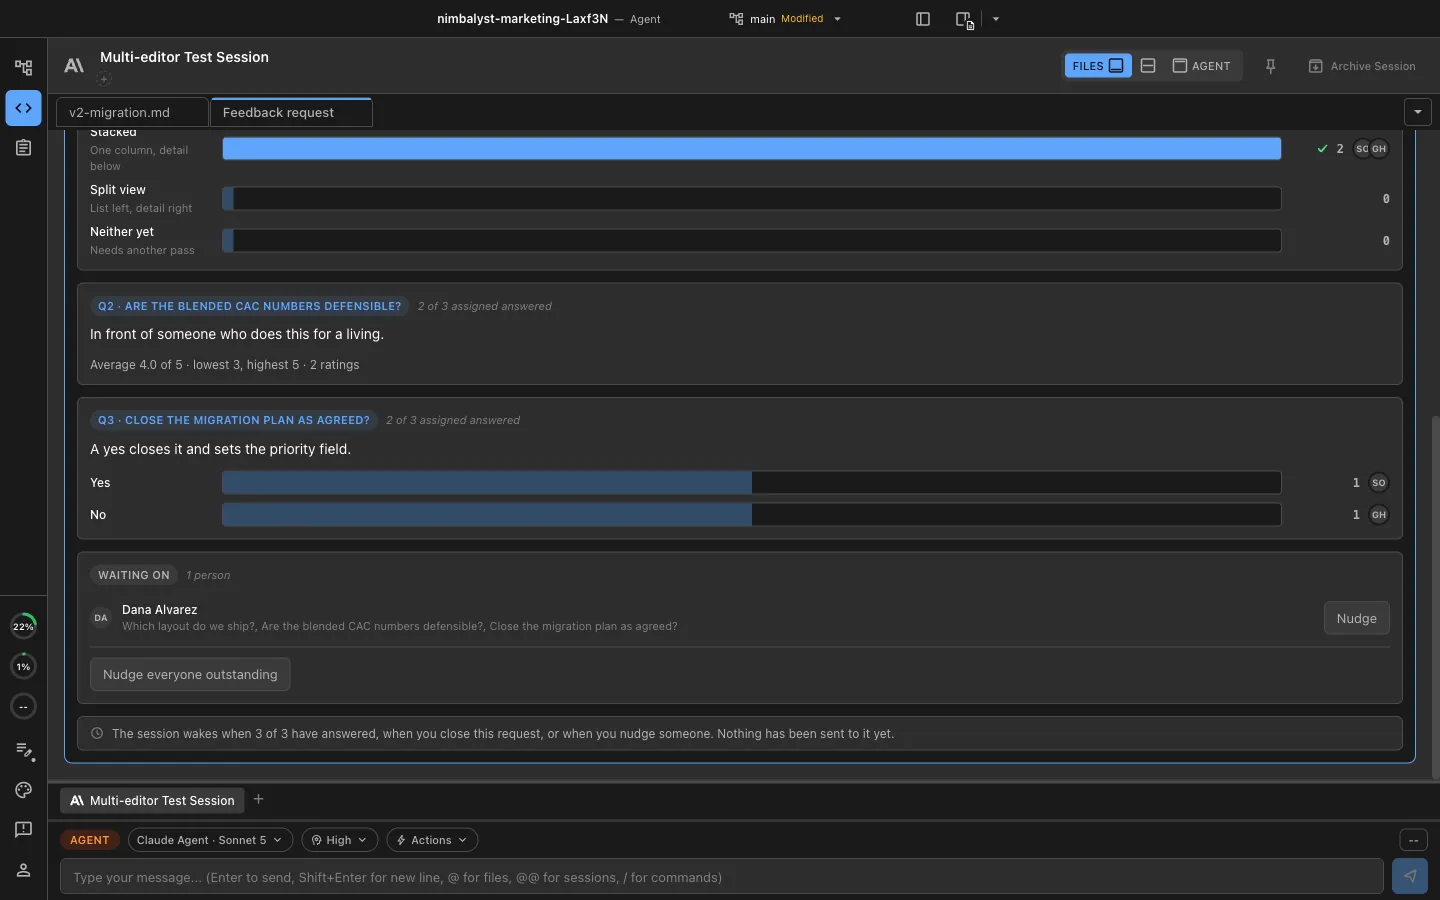Click the Dana Alvarez name
This screenshot has height=900, width=1440.
[159, 609]
